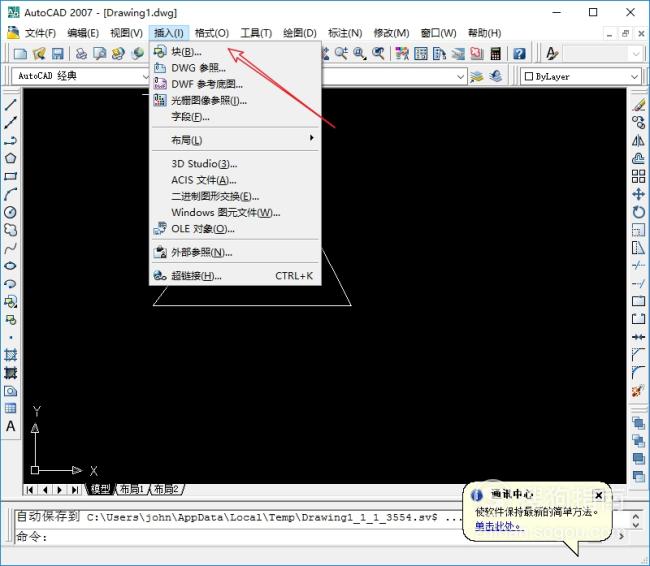Switch to the 布局2 tab
This screenshot has height=566, width=650.
166,489
